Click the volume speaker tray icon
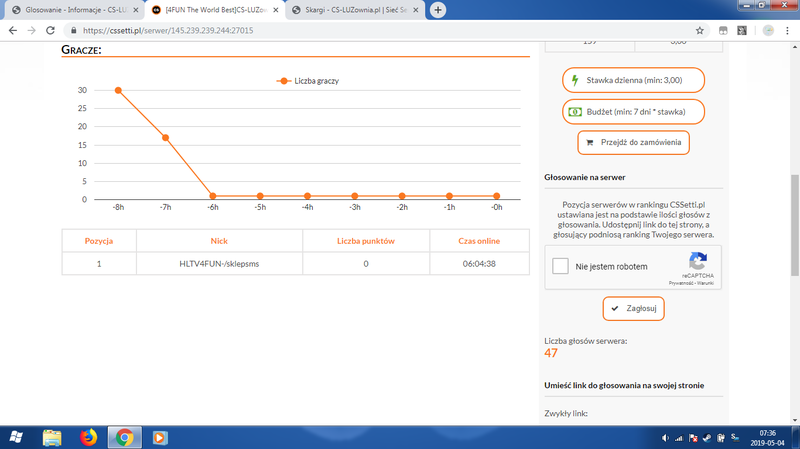This screenshot has width=800, height=449. click(x=666, y=438)
